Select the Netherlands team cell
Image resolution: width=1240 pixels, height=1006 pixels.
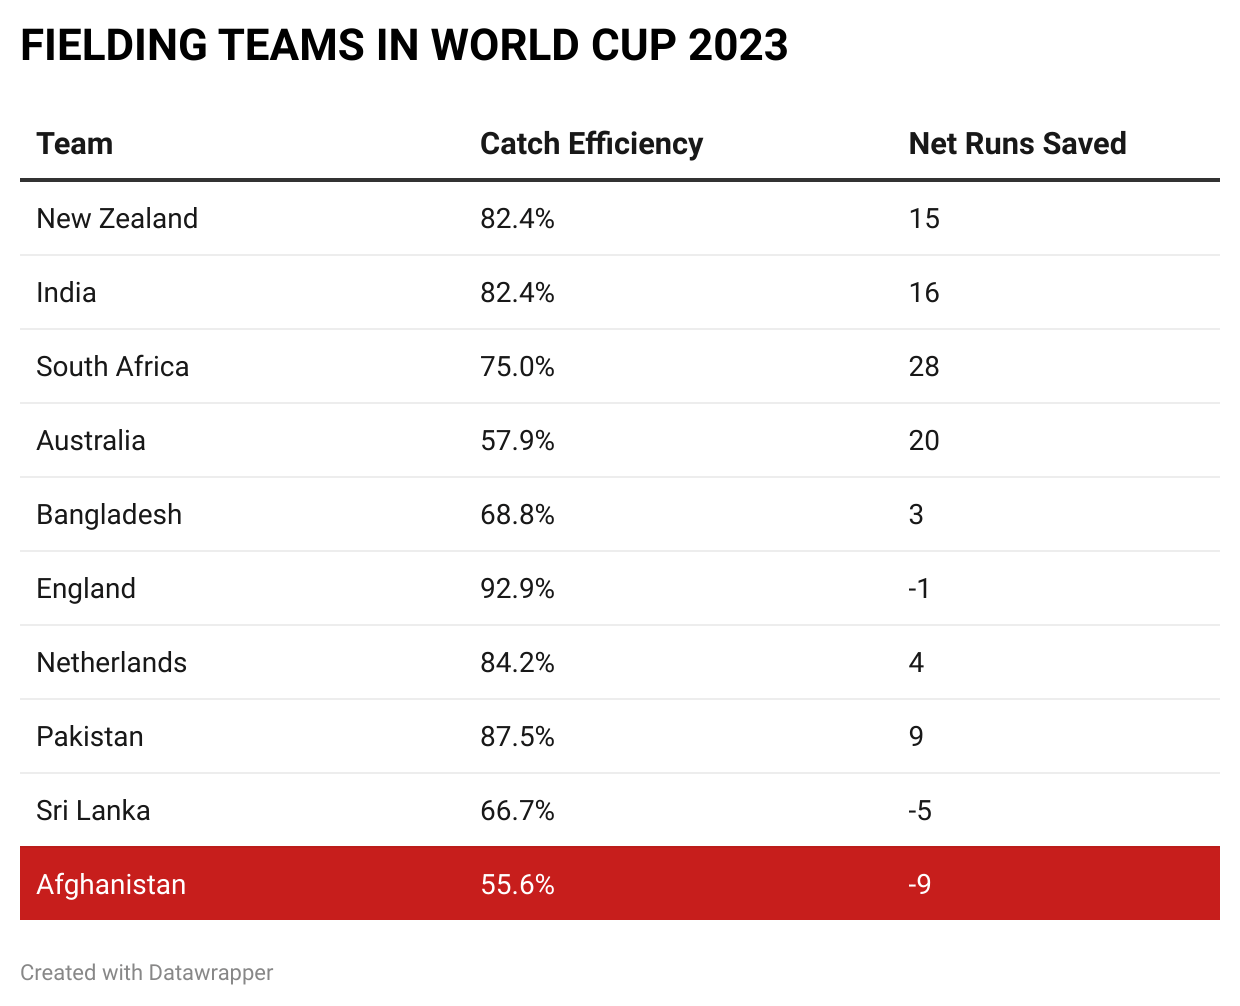point(111,663)
